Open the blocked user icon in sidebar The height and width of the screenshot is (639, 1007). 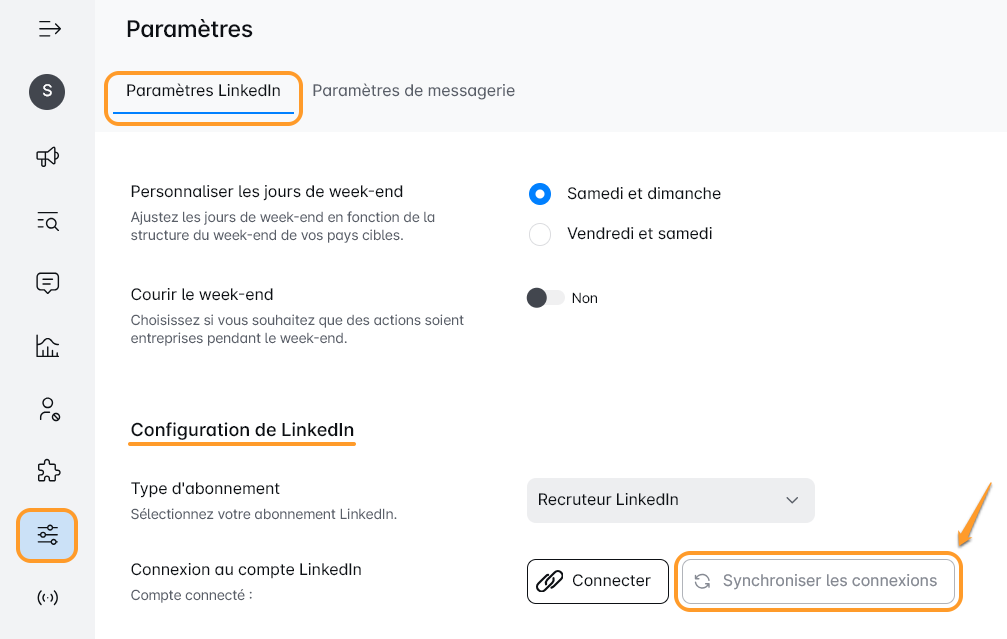47,408
